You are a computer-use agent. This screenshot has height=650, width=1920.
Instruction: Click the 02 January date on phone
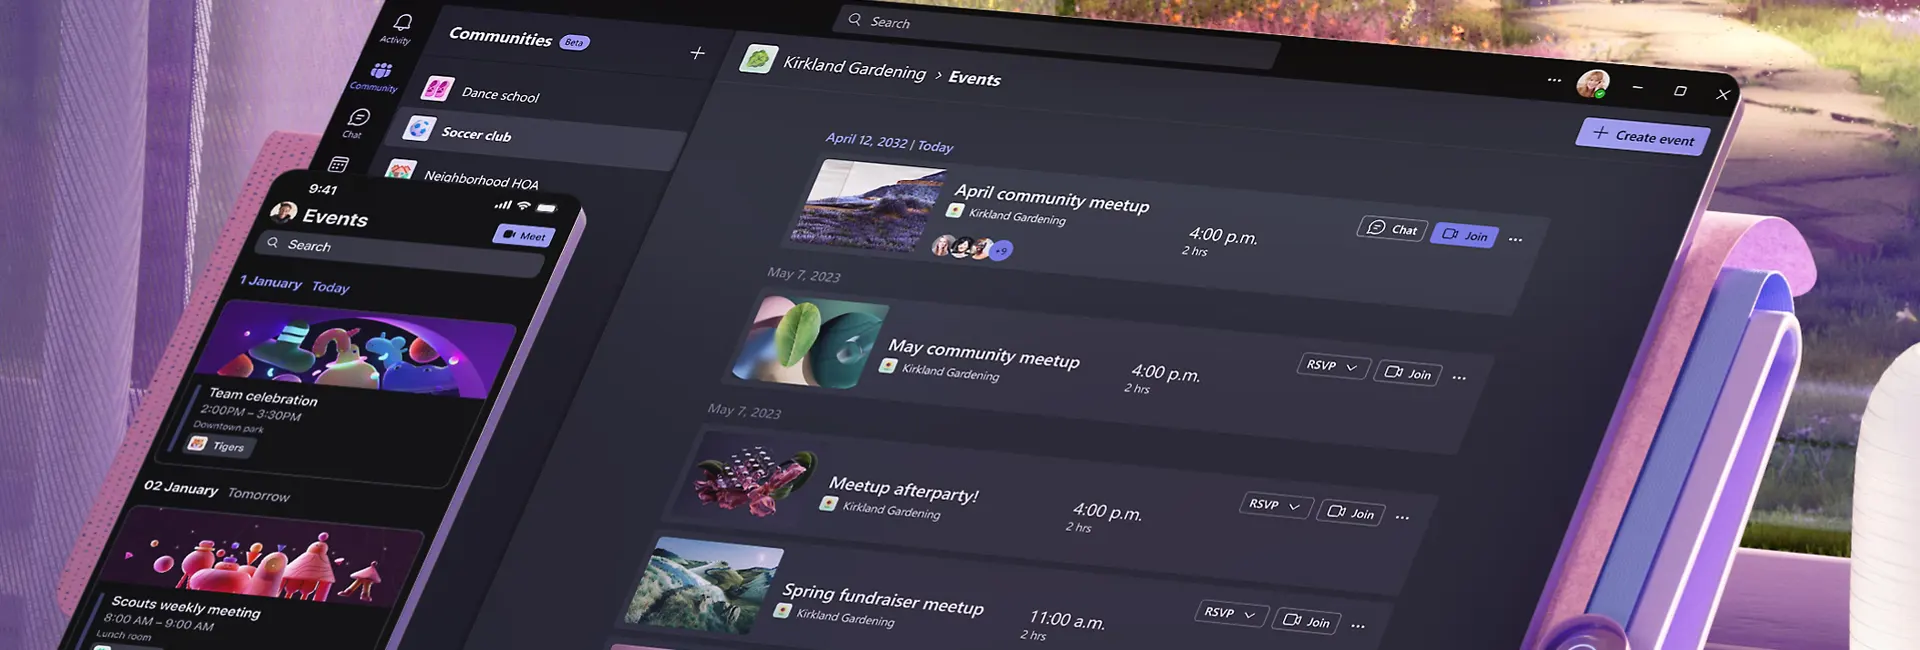[x=181, y=487]
